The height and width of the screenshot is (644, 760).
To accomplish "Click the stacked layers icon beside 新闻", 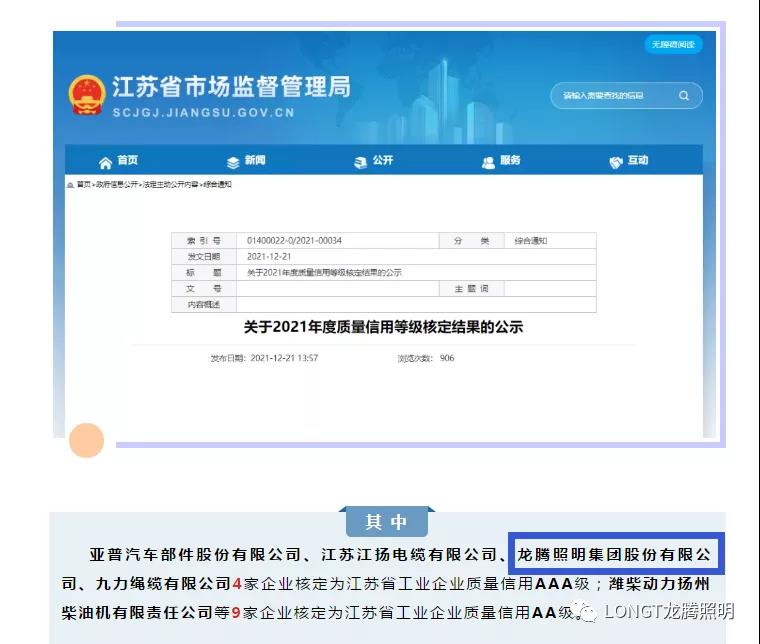I will [x=233, y=163].
